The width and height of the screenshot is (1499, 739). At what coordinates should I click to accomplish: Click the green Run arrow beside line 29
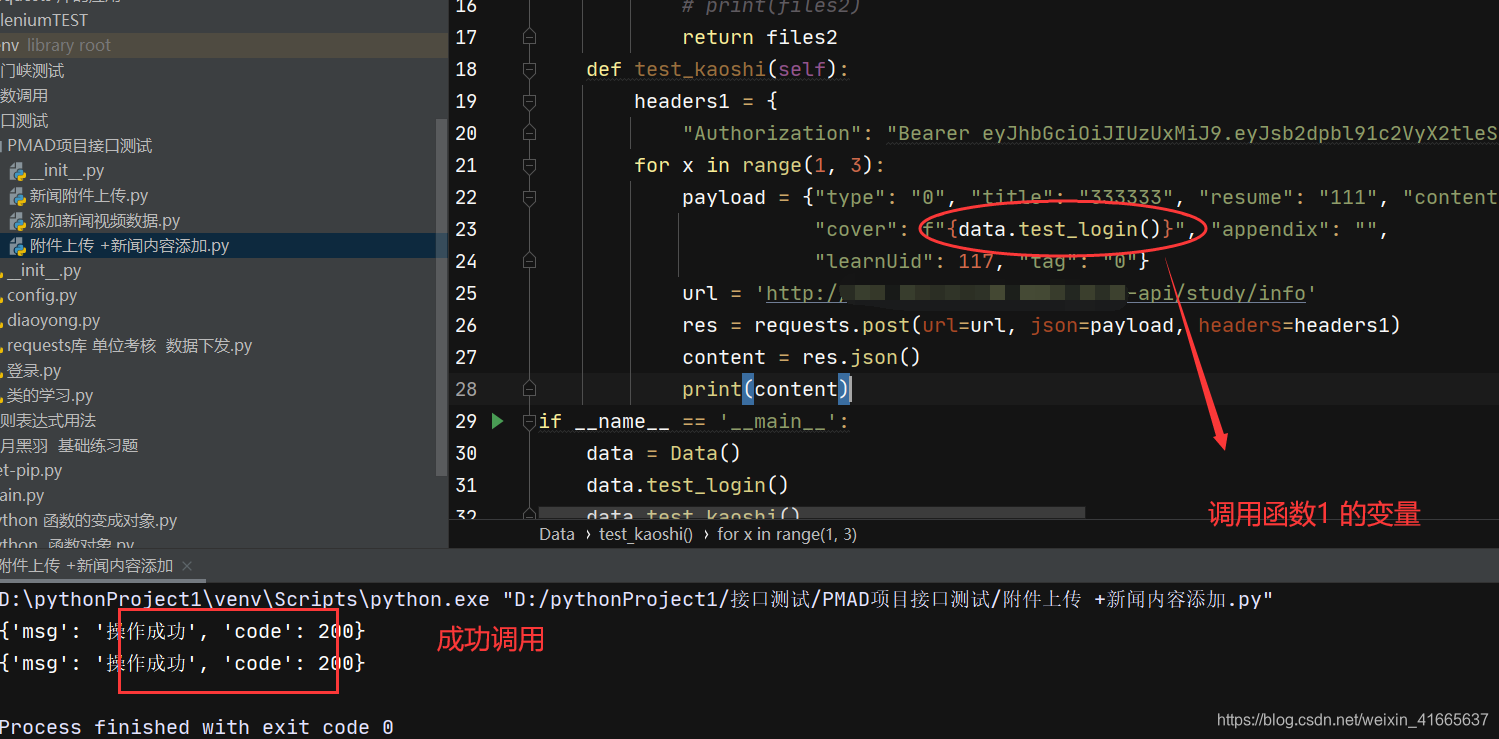(497, 421)
